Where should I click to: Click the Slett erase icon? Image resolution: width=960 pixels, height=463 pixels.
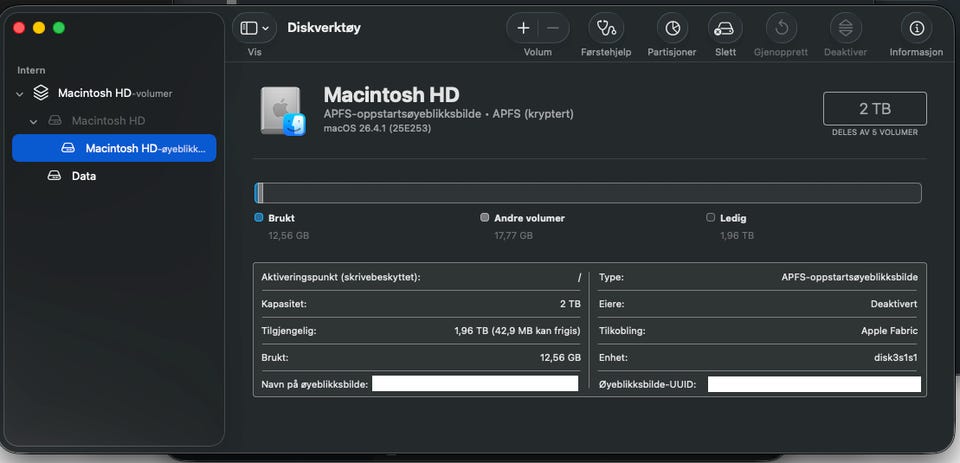(725, 28)
